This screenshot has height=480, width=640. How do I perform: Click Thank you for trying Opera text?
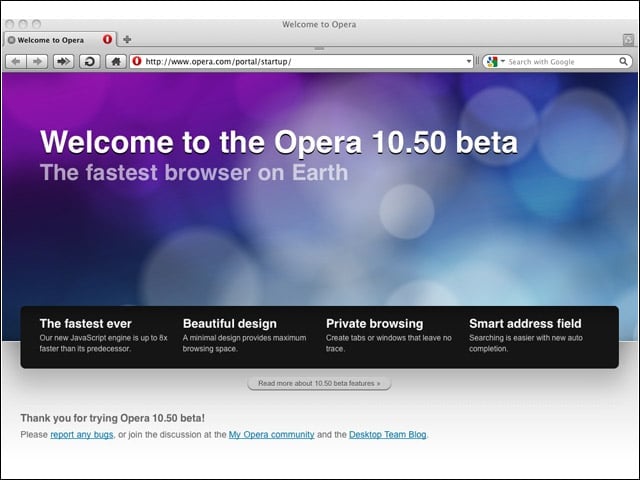tap(113, 418)
